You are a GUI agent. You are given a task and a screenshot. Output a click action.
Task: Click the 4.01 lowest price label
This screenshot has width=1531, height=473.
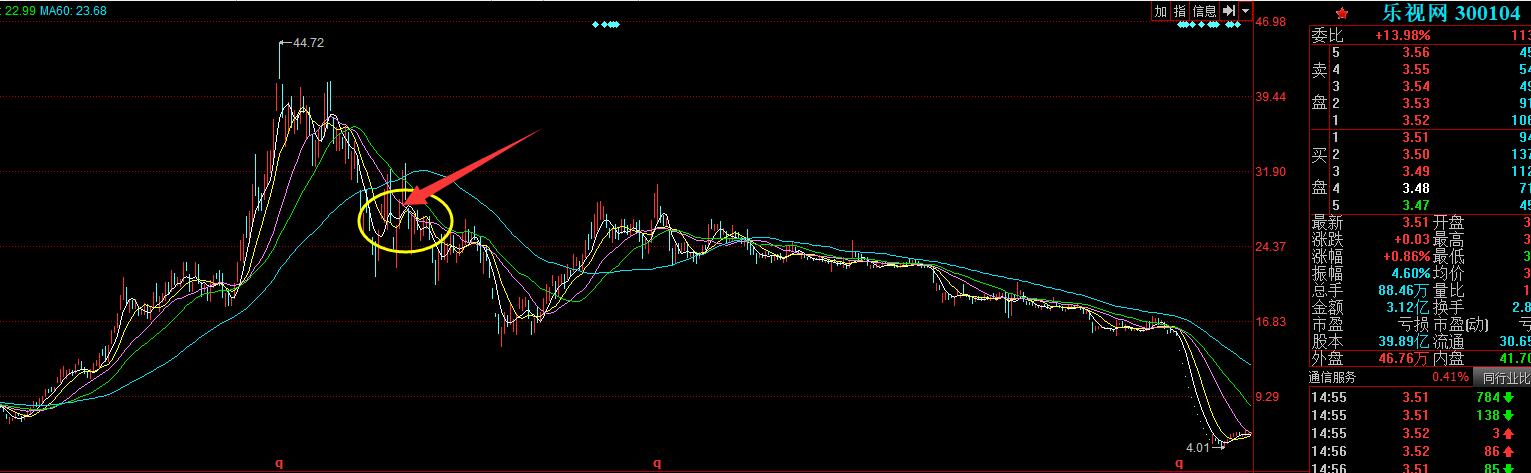coord(1198,448)
